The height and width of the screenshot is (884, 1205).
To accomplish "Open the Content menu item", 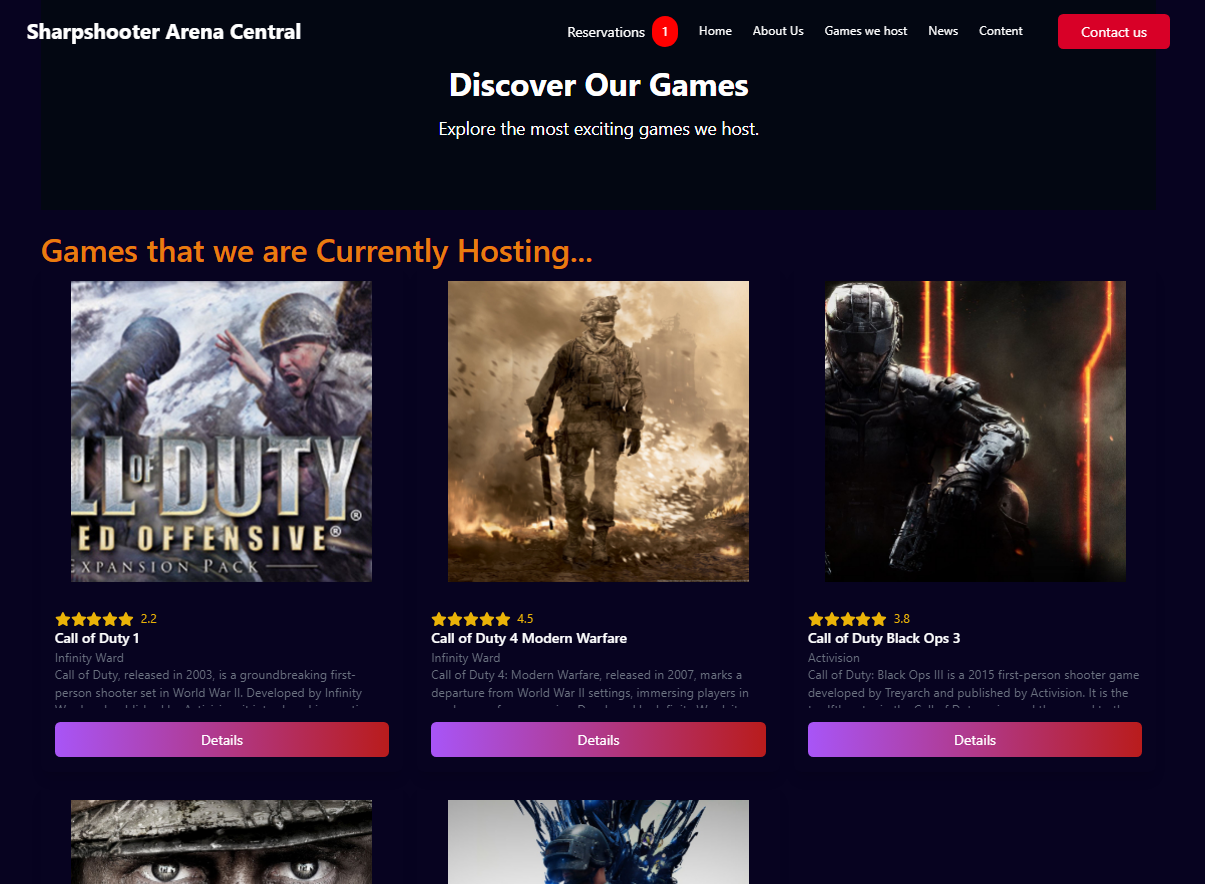I will pyautogui.click(x=1000, y=31).
